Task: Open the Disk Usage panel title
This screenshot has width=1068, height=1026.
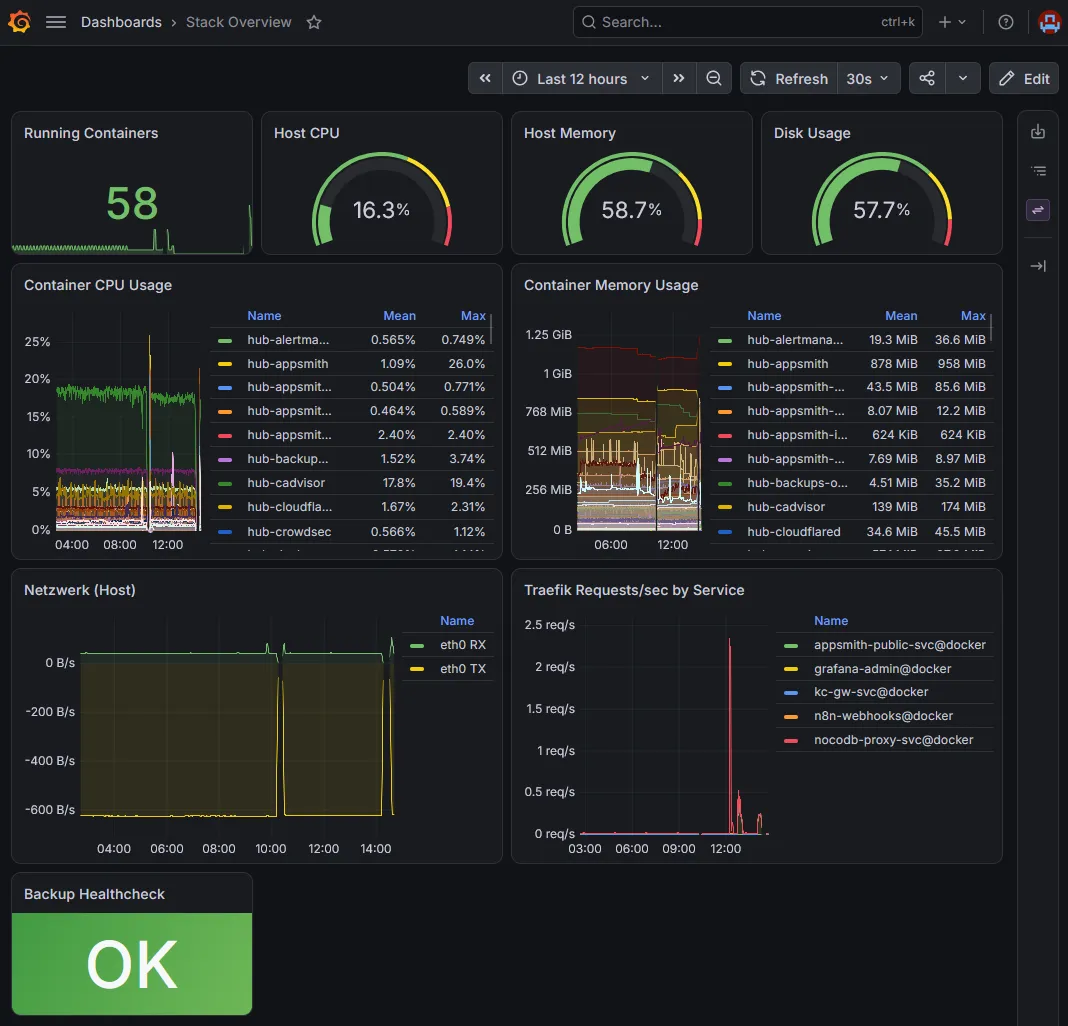Action: tap(812, 133)
